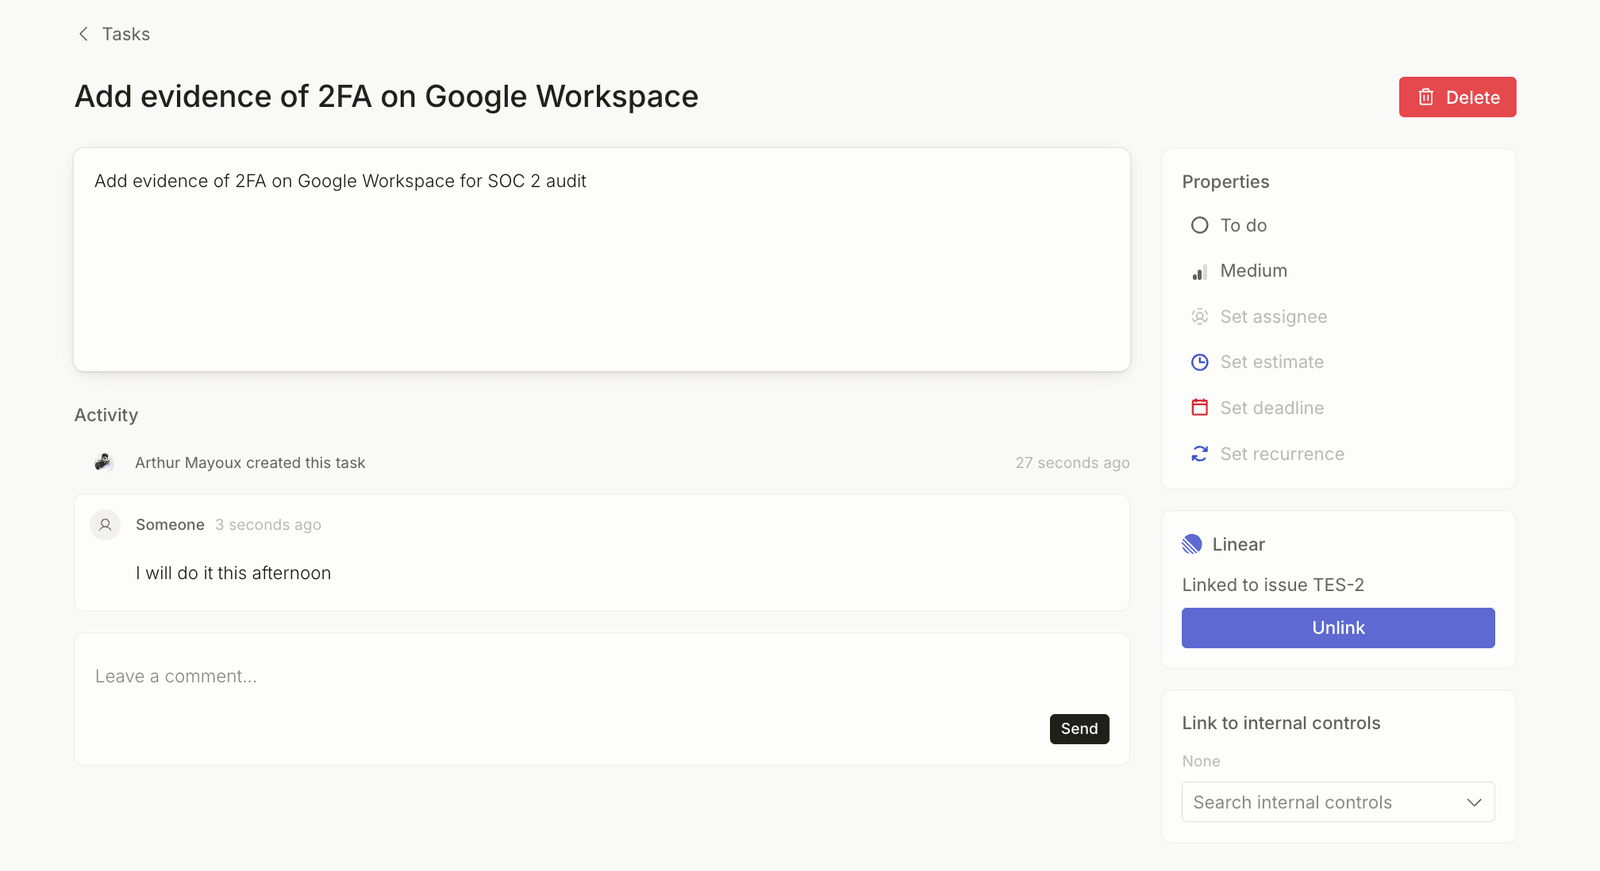Click the To do status circle icon
The height and width of the screenshot is (871, 1600).
coord(1200,225)
